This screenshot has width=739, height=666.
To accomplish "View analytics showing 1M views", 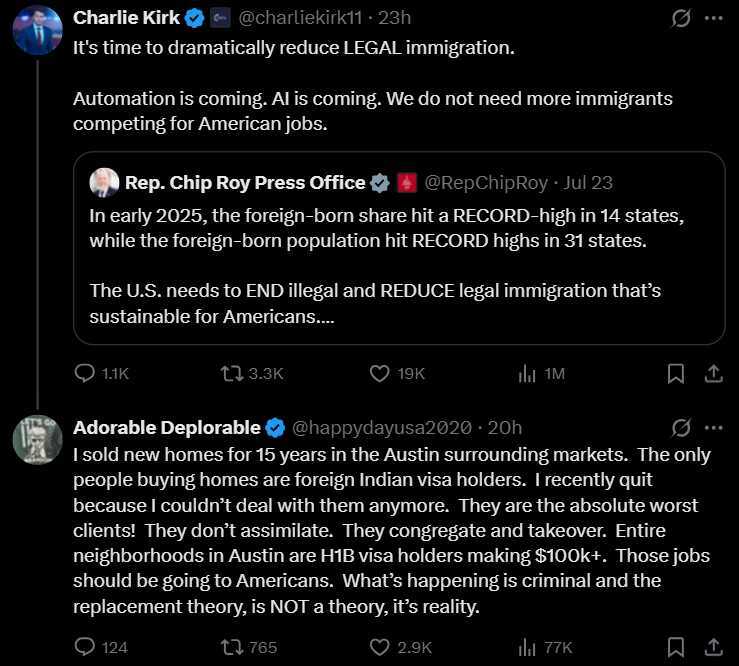I will click(541, 374).
